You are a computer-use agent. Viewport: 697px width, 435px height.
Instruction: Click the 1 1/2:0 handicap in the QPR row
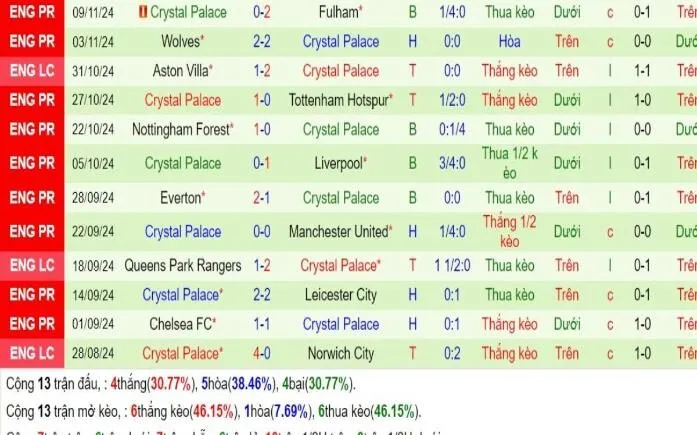(452, 266)
